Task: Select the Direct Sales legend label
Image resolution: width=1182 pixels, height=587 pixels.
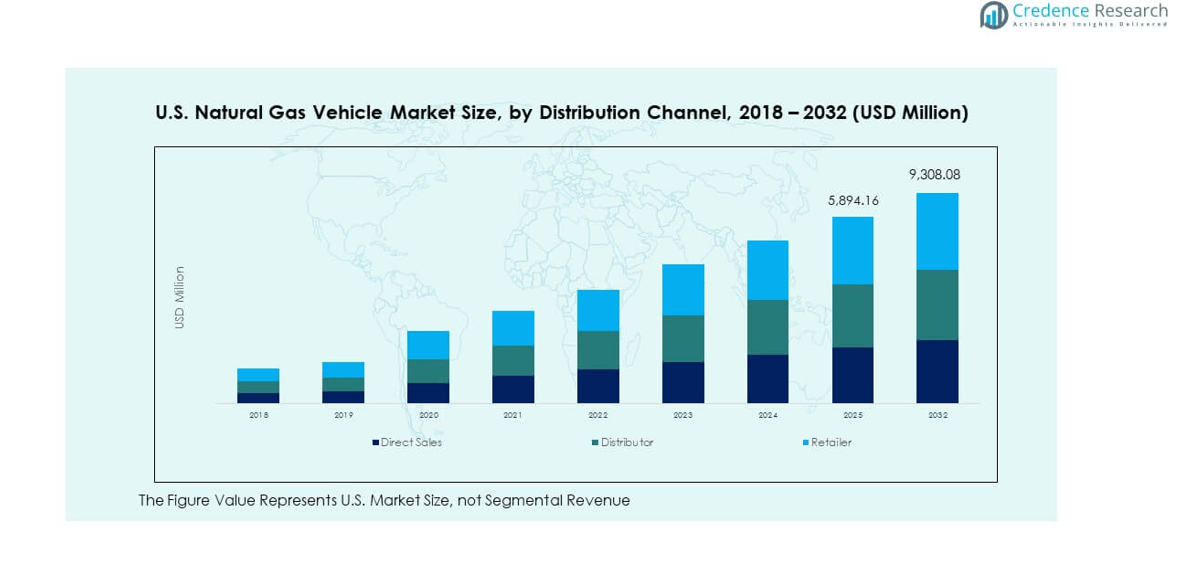Action: [x=411, y=442]
